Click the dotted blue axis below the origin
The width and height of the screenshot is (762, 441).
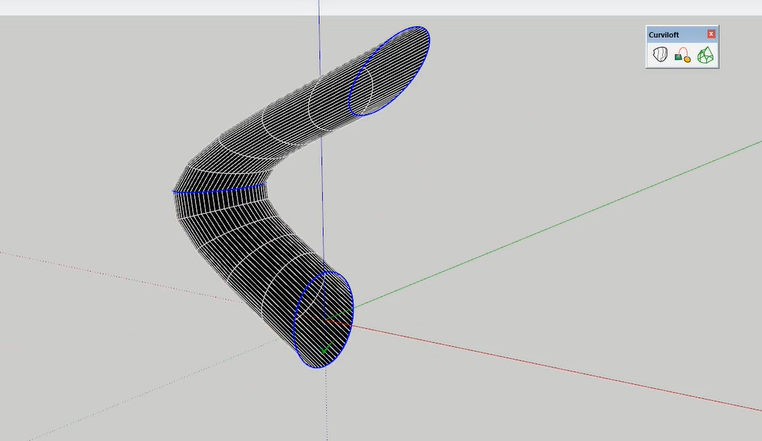tap(326, 410)
